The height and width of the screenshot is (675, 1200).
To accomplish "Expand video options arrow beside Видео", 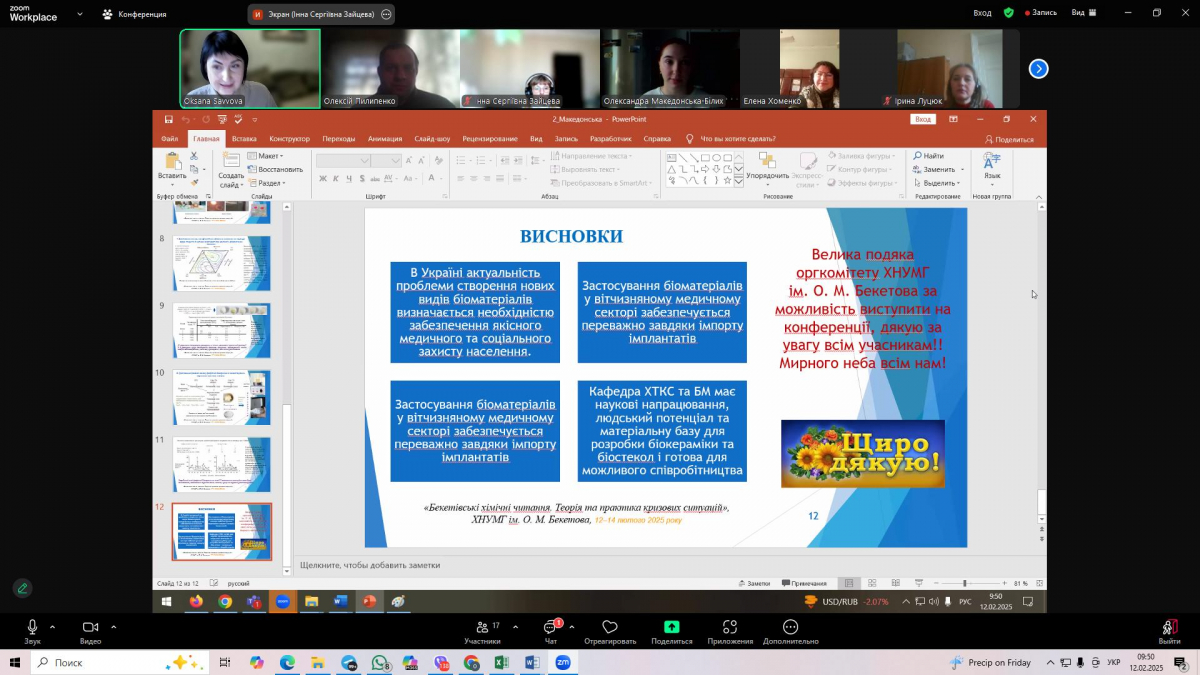I will [x=113, y=627].
